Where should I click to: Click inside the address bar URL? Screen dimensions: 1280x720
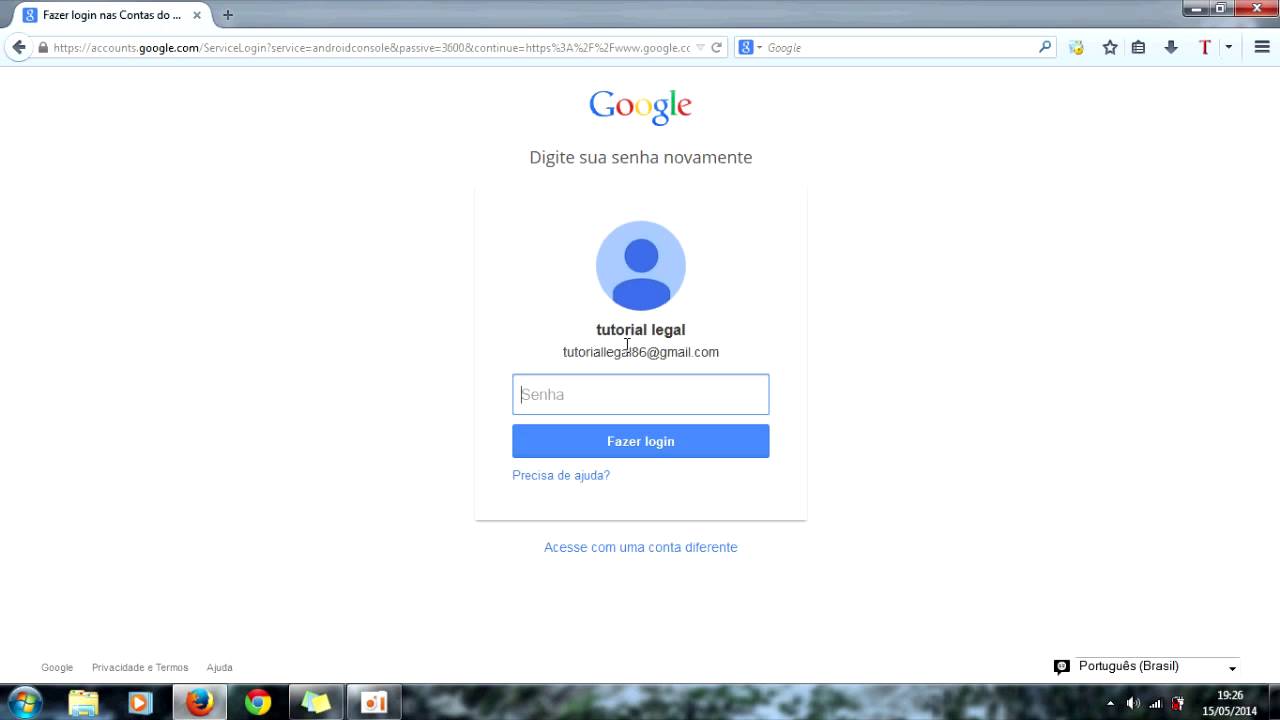(372, 48)
